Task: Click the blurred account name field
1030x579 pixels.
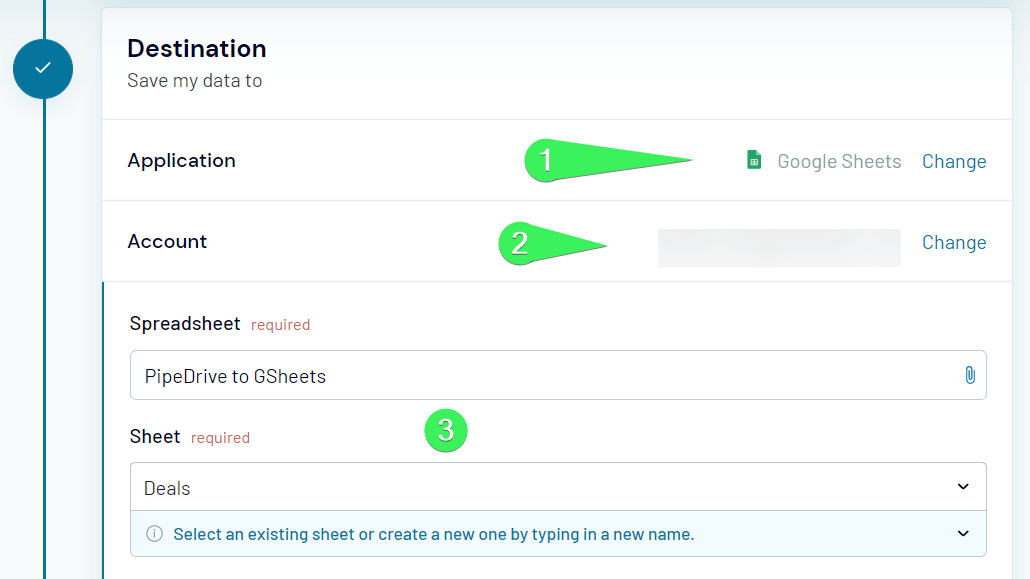Action: pyautogui.click(x=779, y=248)
